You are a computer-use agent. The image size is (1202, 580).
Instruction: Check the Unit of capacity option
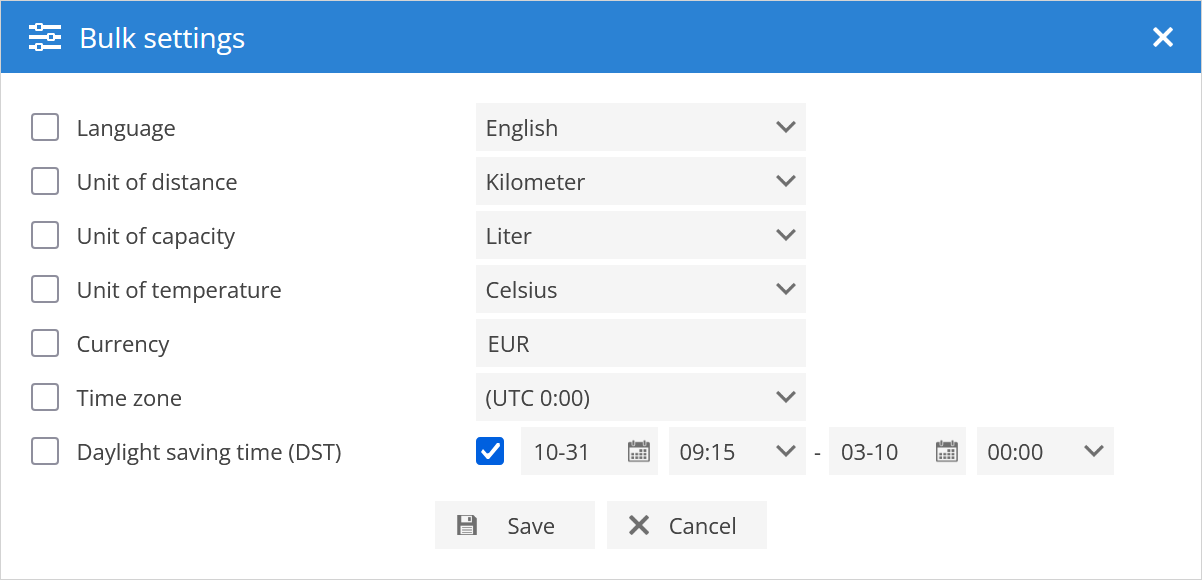(45, 236)
